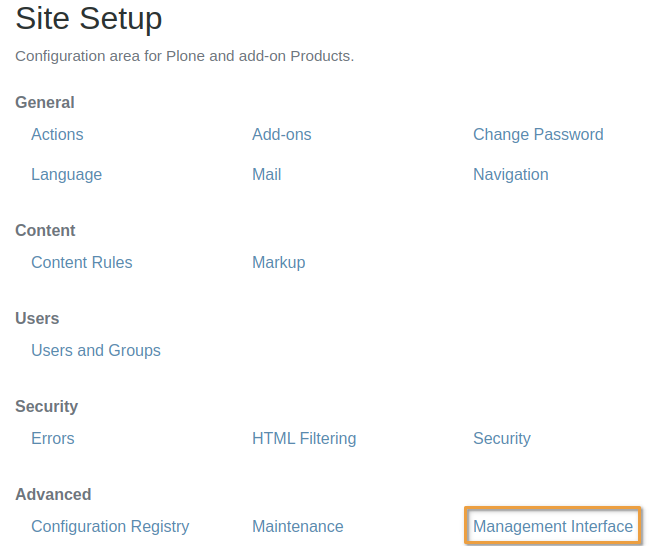
Task: Go to Add-ons configuration
Action: tap(281, 134)
